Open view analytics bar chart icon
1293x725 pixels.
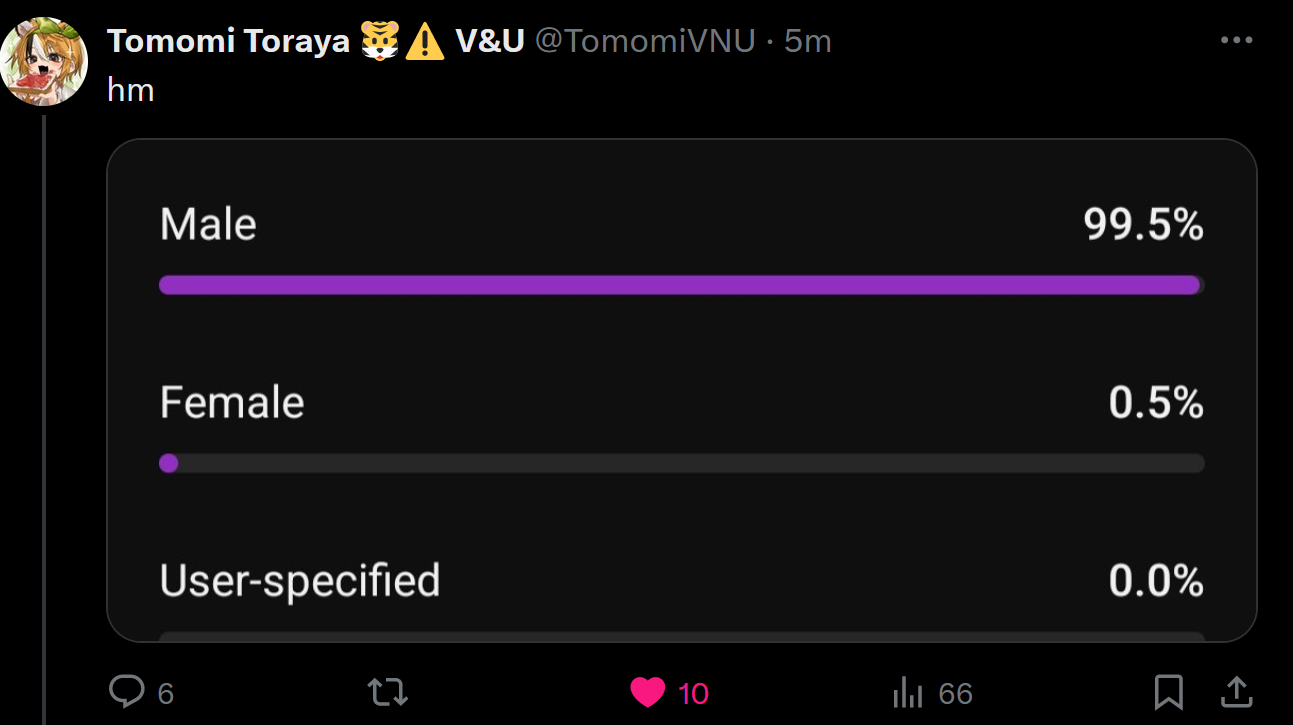(x=907, y=692)
